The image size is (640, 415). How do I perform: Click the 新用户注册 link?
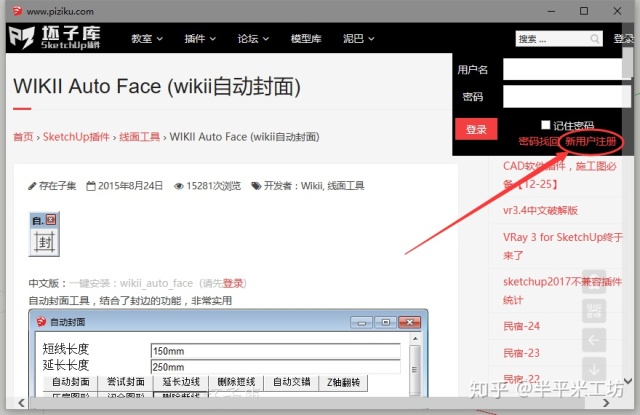click(590, 142)
